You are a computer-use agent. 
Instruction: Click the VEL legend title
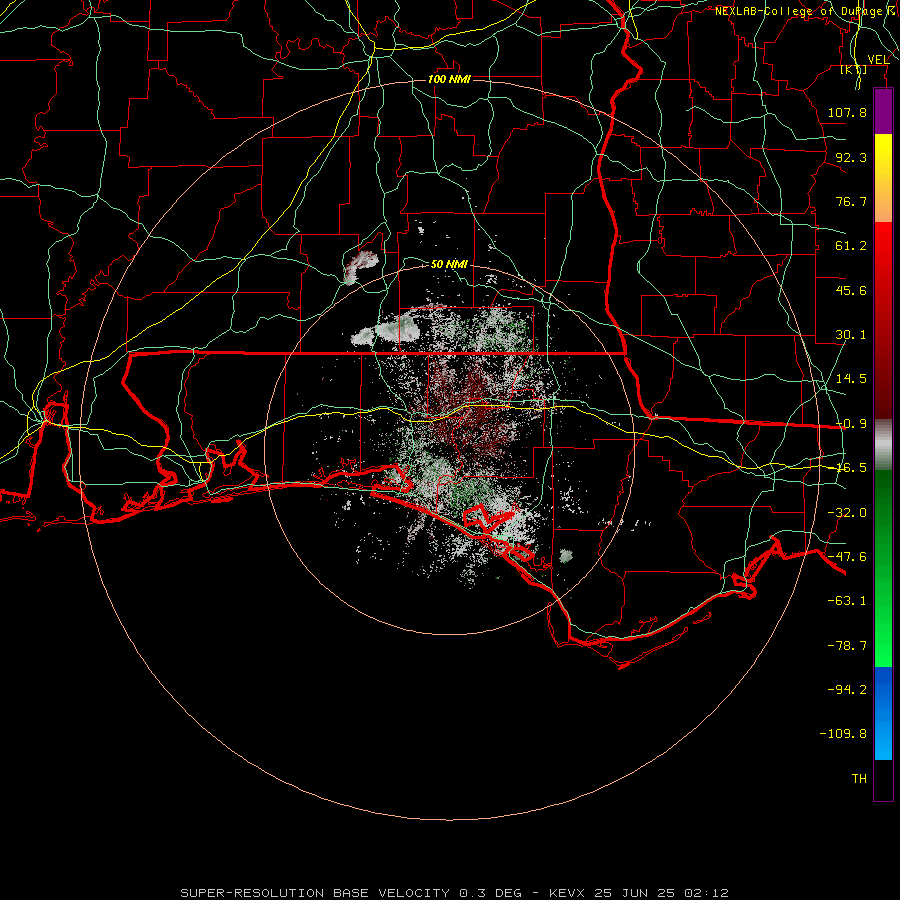tap(878, 59)
